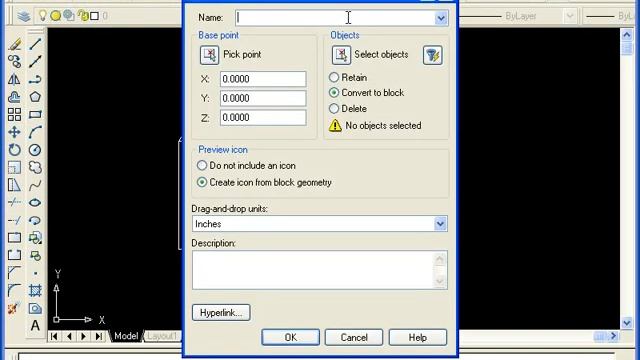Select the Arc tool

35,132
